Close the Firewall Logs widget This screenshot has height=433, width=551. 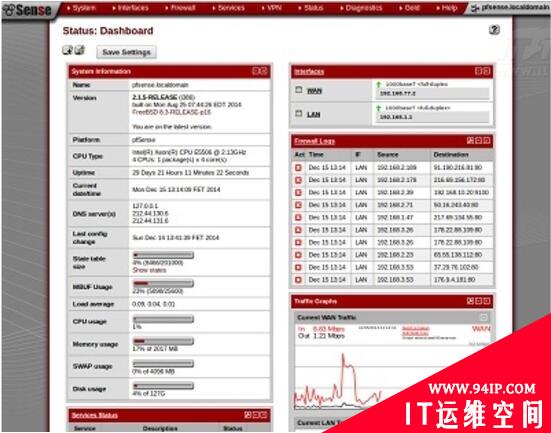486,141
